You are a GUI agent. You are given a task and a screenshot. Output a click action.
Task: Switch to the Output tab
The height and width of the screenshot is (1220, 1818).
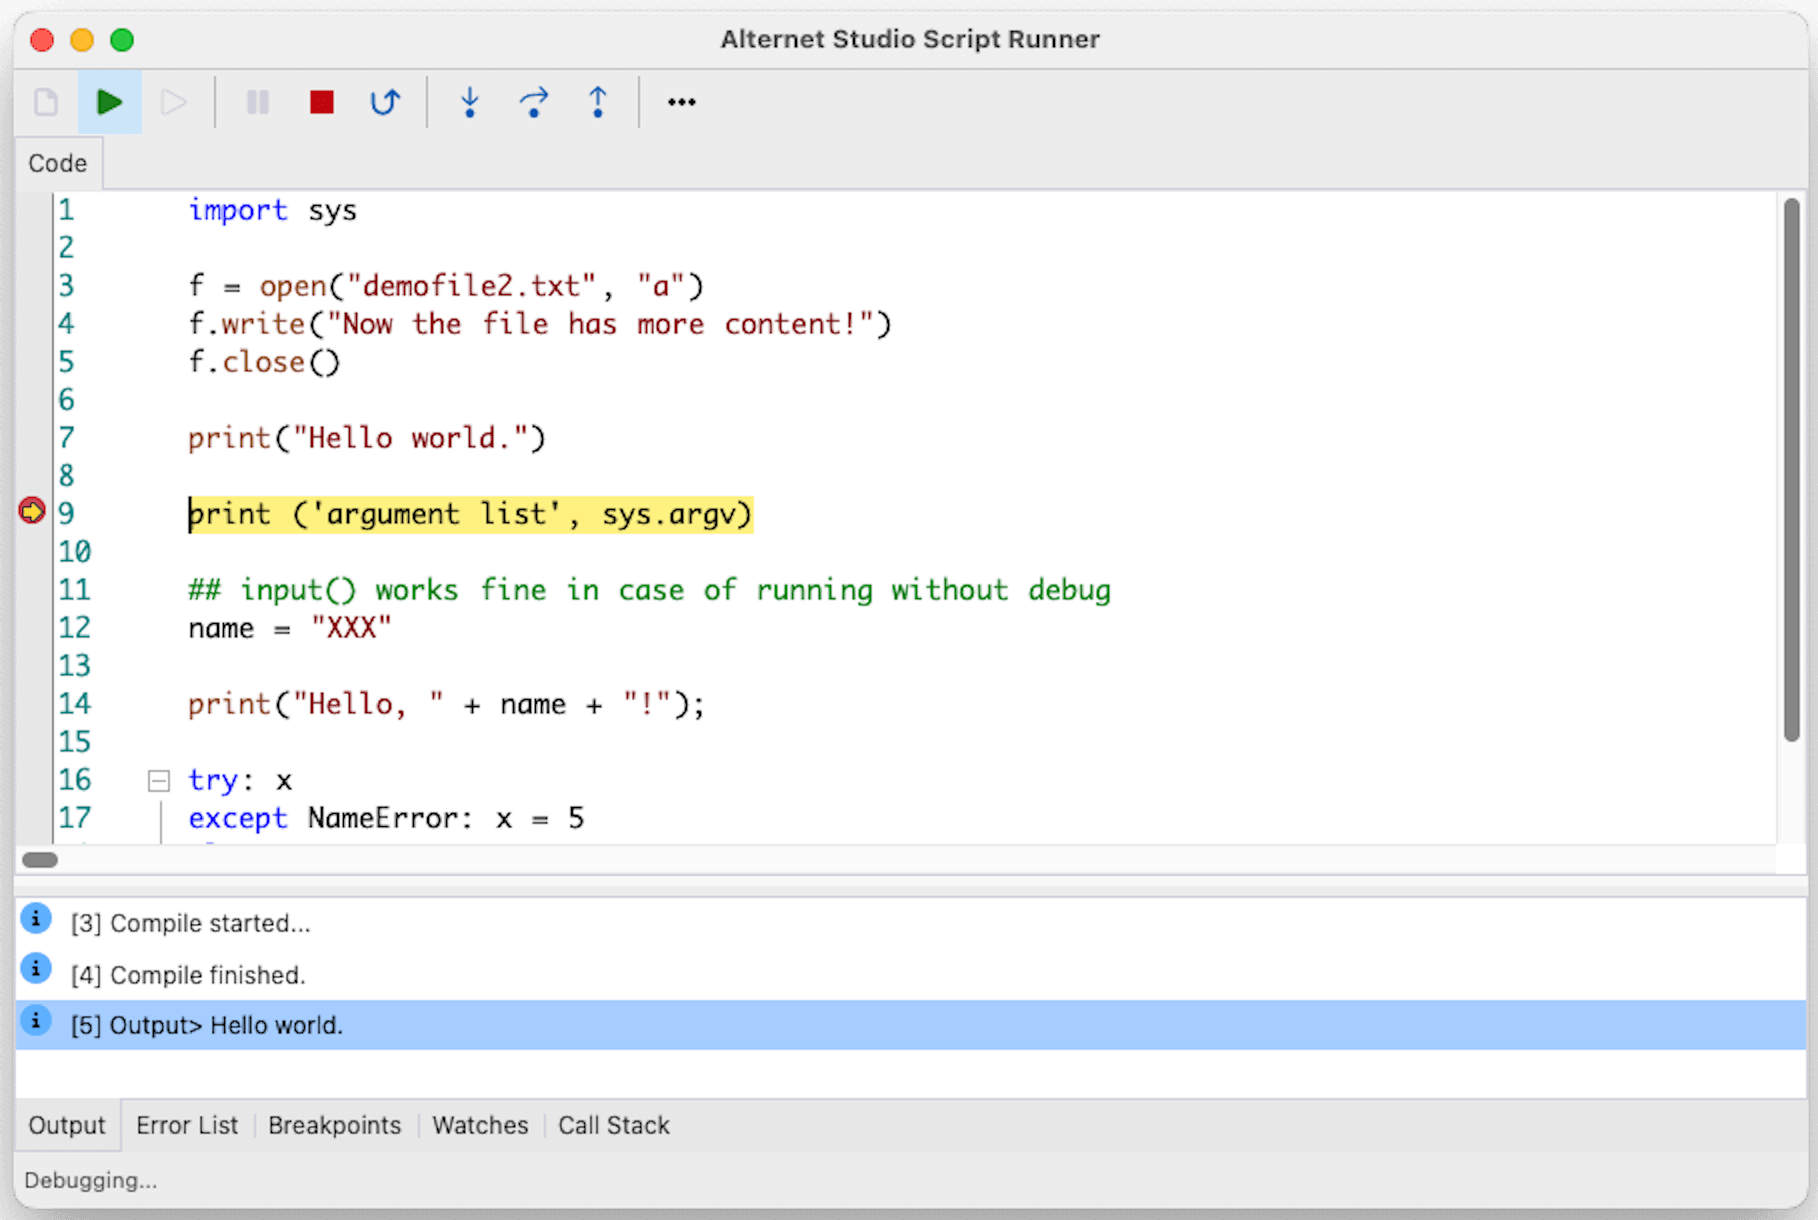[67, 1125]
